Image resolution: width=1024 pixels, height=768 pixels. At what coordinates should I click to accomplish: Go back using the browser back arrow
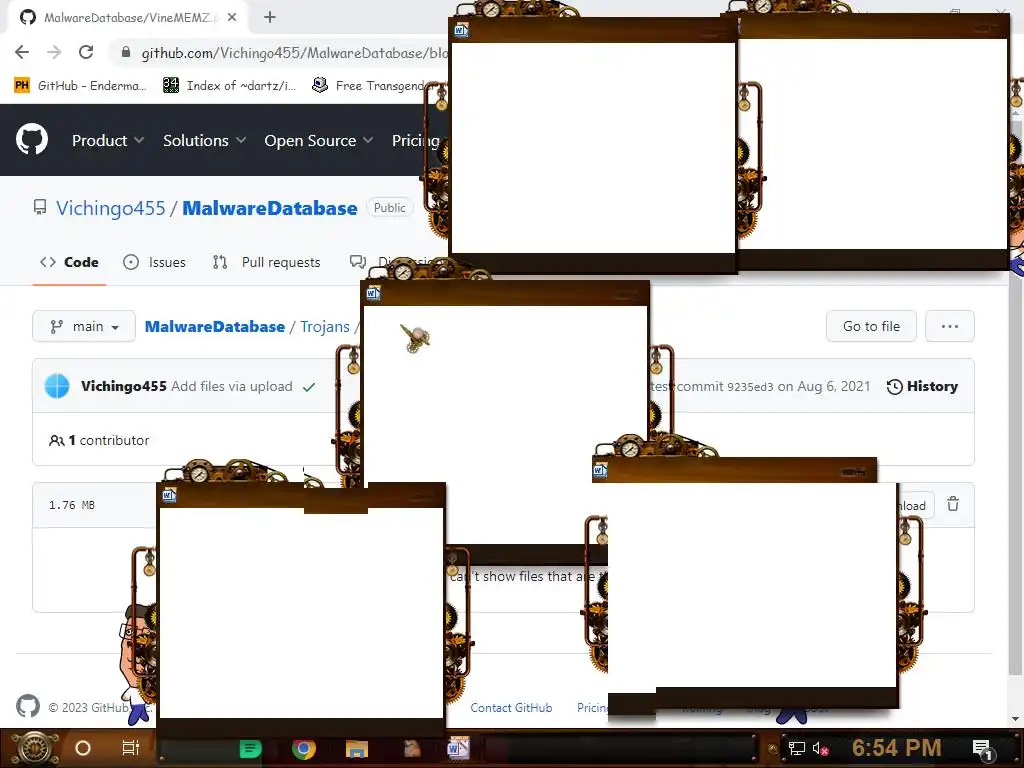[x=22, y=52]
